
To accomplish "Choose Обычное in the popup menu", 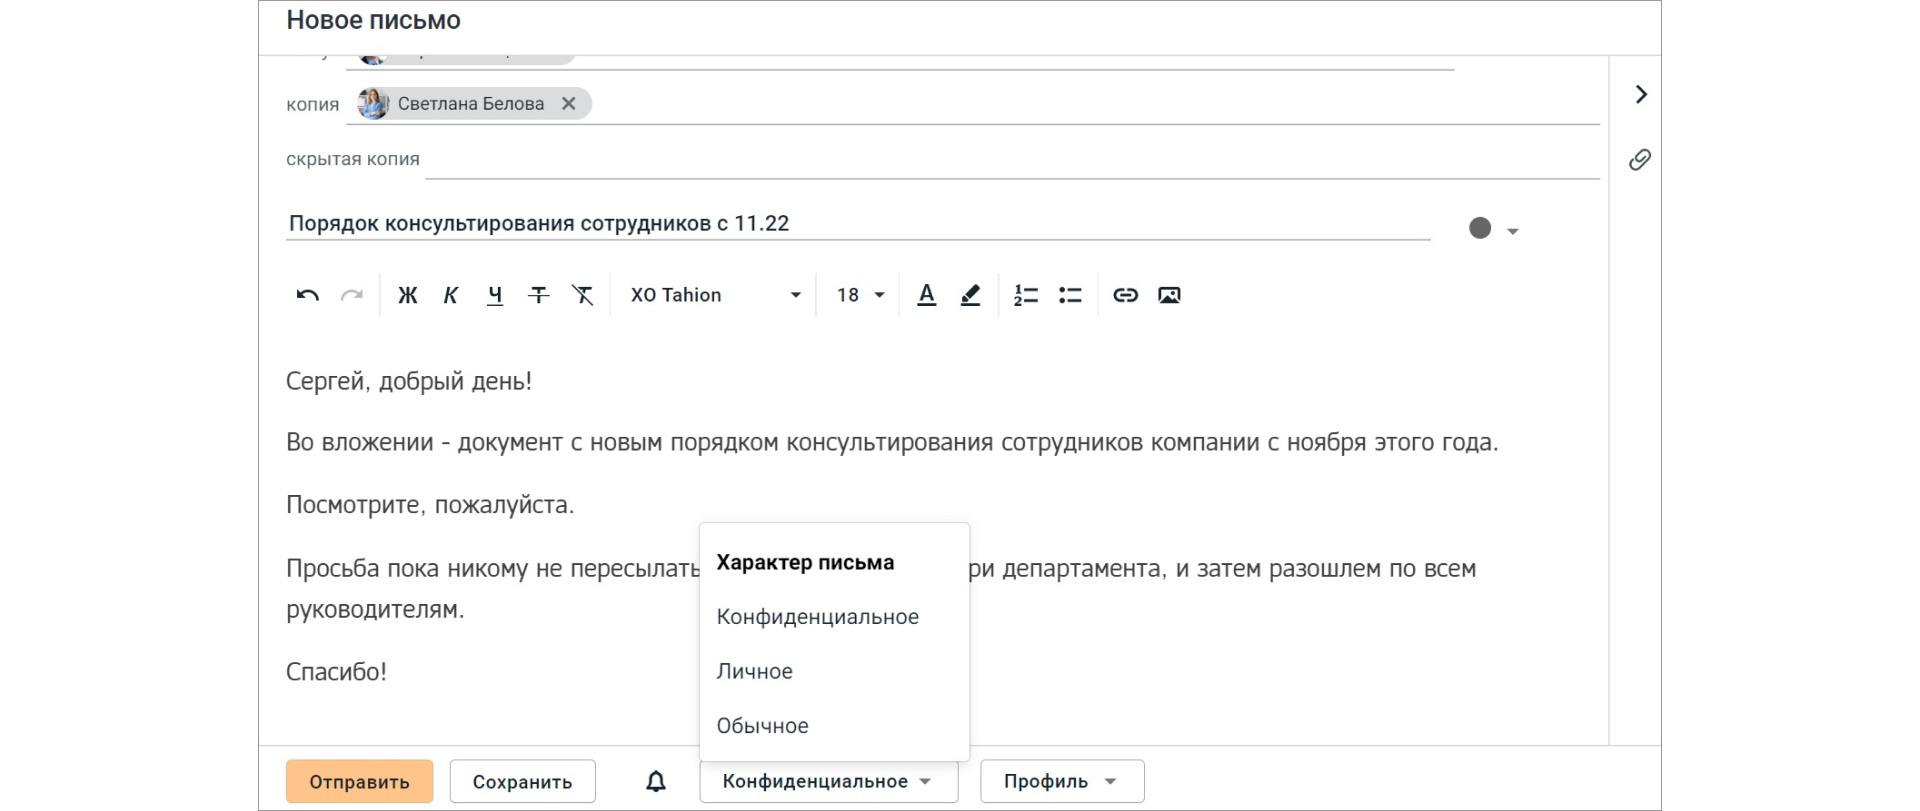I will tap(763, 726).
